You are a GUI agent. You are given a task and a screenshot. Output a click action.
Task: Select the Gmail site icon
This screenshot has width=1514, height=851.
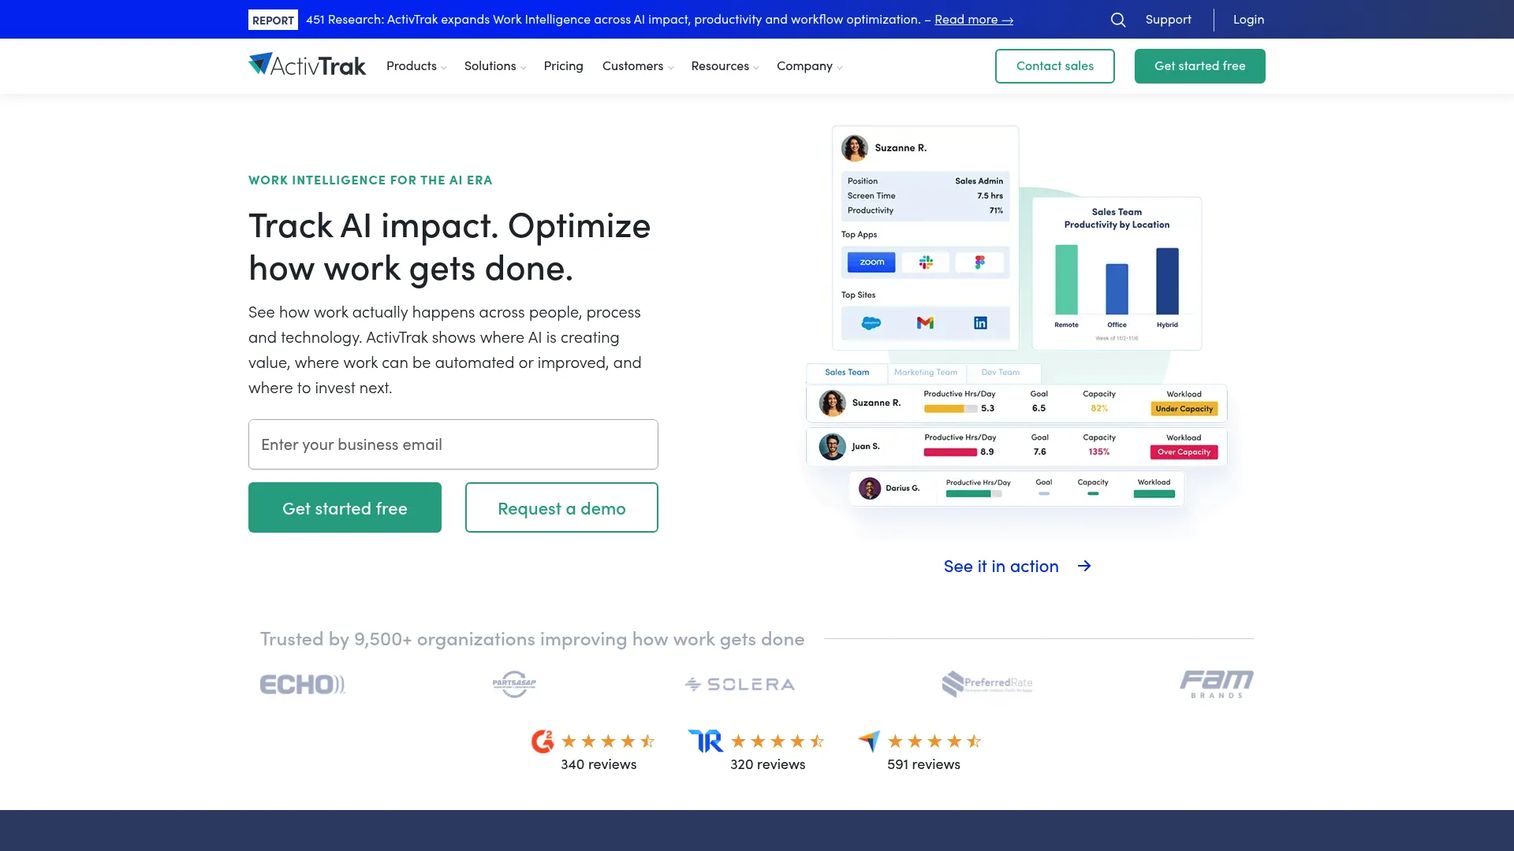925,323
